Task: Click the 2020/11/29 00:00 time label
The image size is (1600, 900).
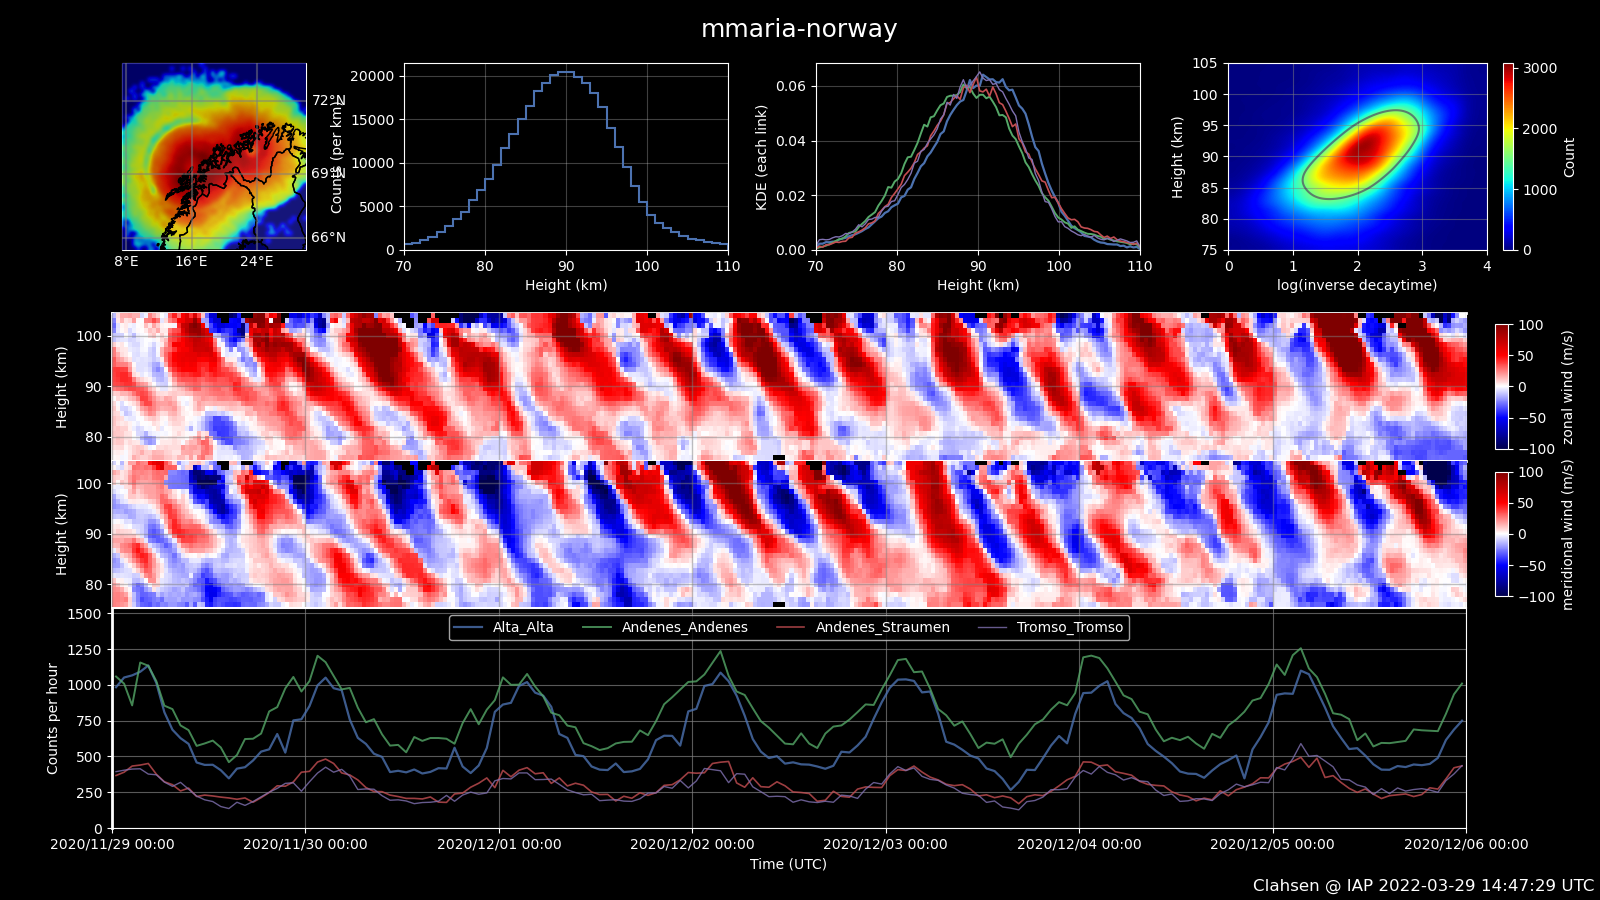Action: (112, 844)
